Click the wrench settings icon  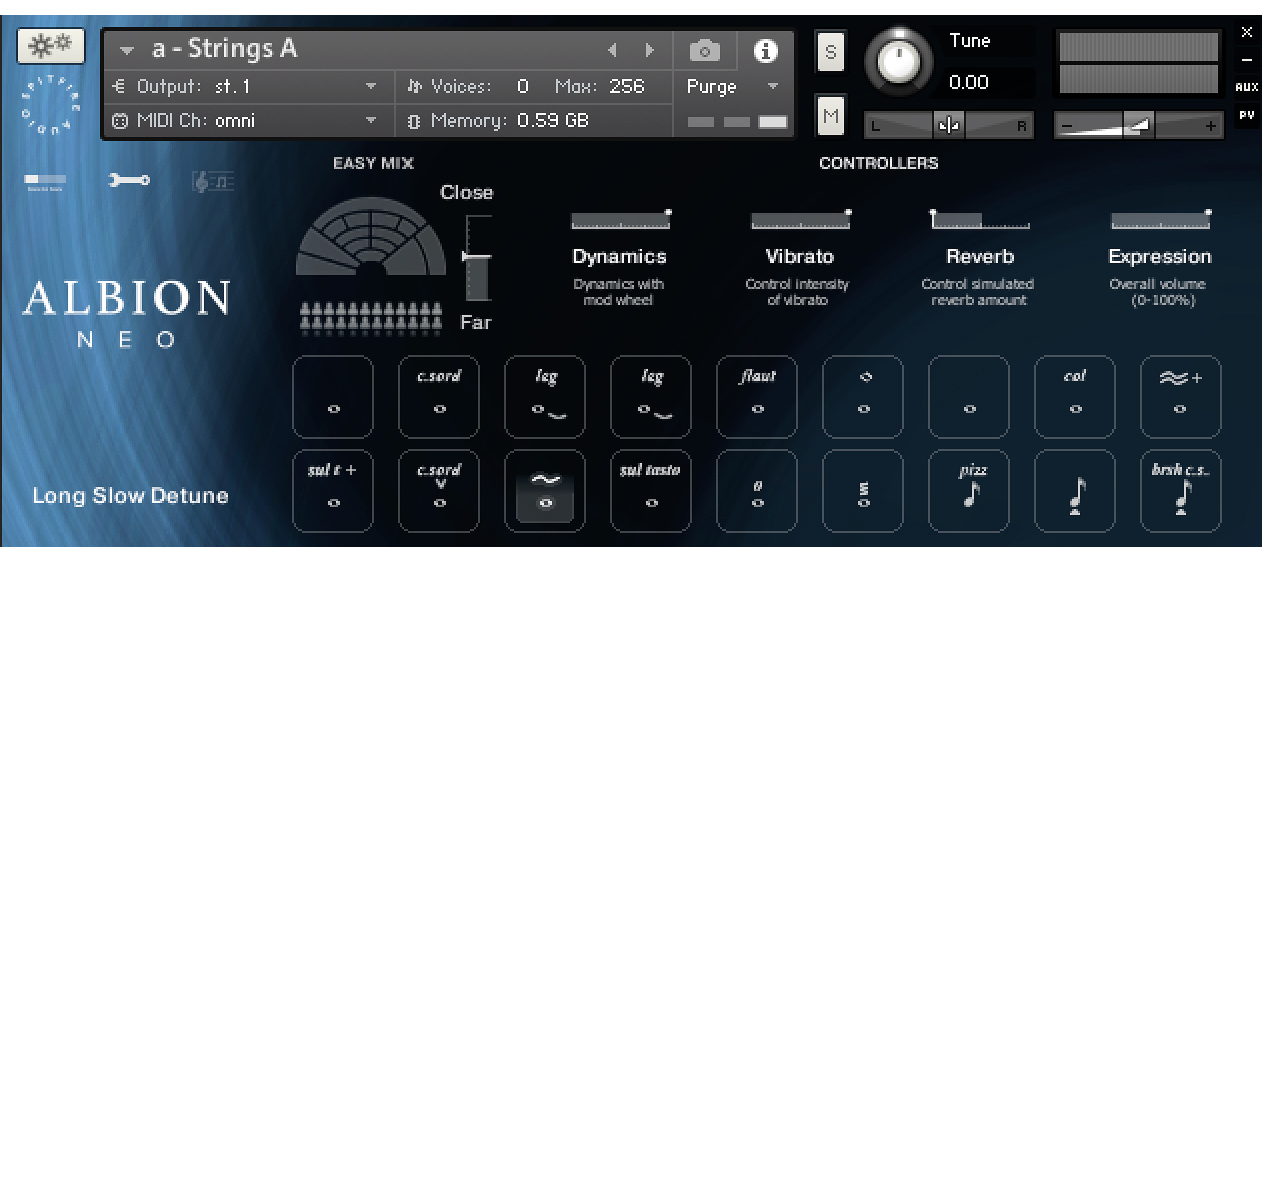point(129,180)
